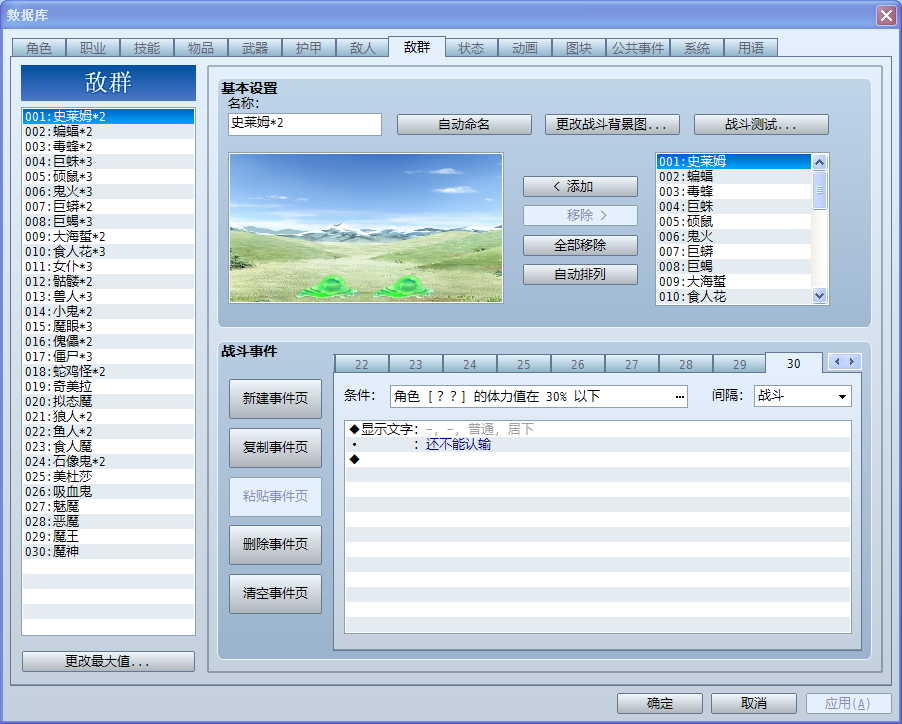Switch to the 公共事件 tab
Image resolution: width=902 pixels, height=724 pixels.
click(637, 48)
